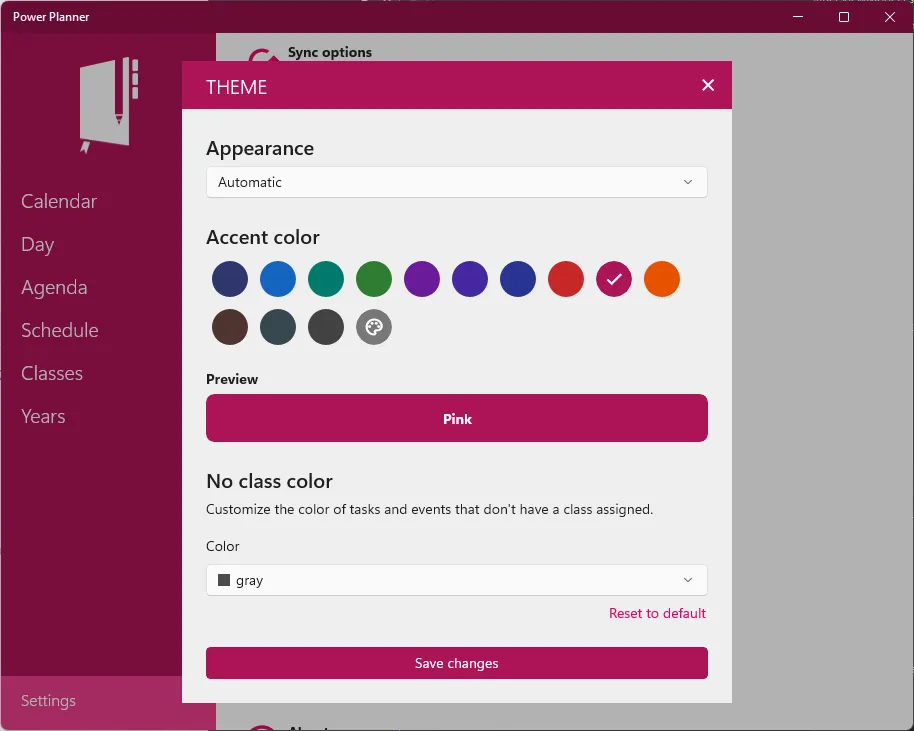The image size is (914, 731).
Task: Click the Pink preview button
Action: point(456,418)
